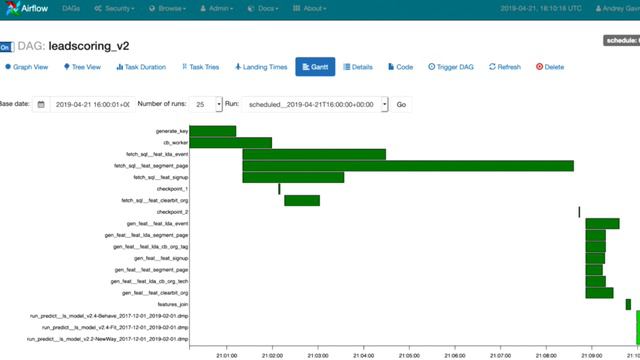Click the features_join task label
This screenshot has height=360, width=640.
(173, 304)
